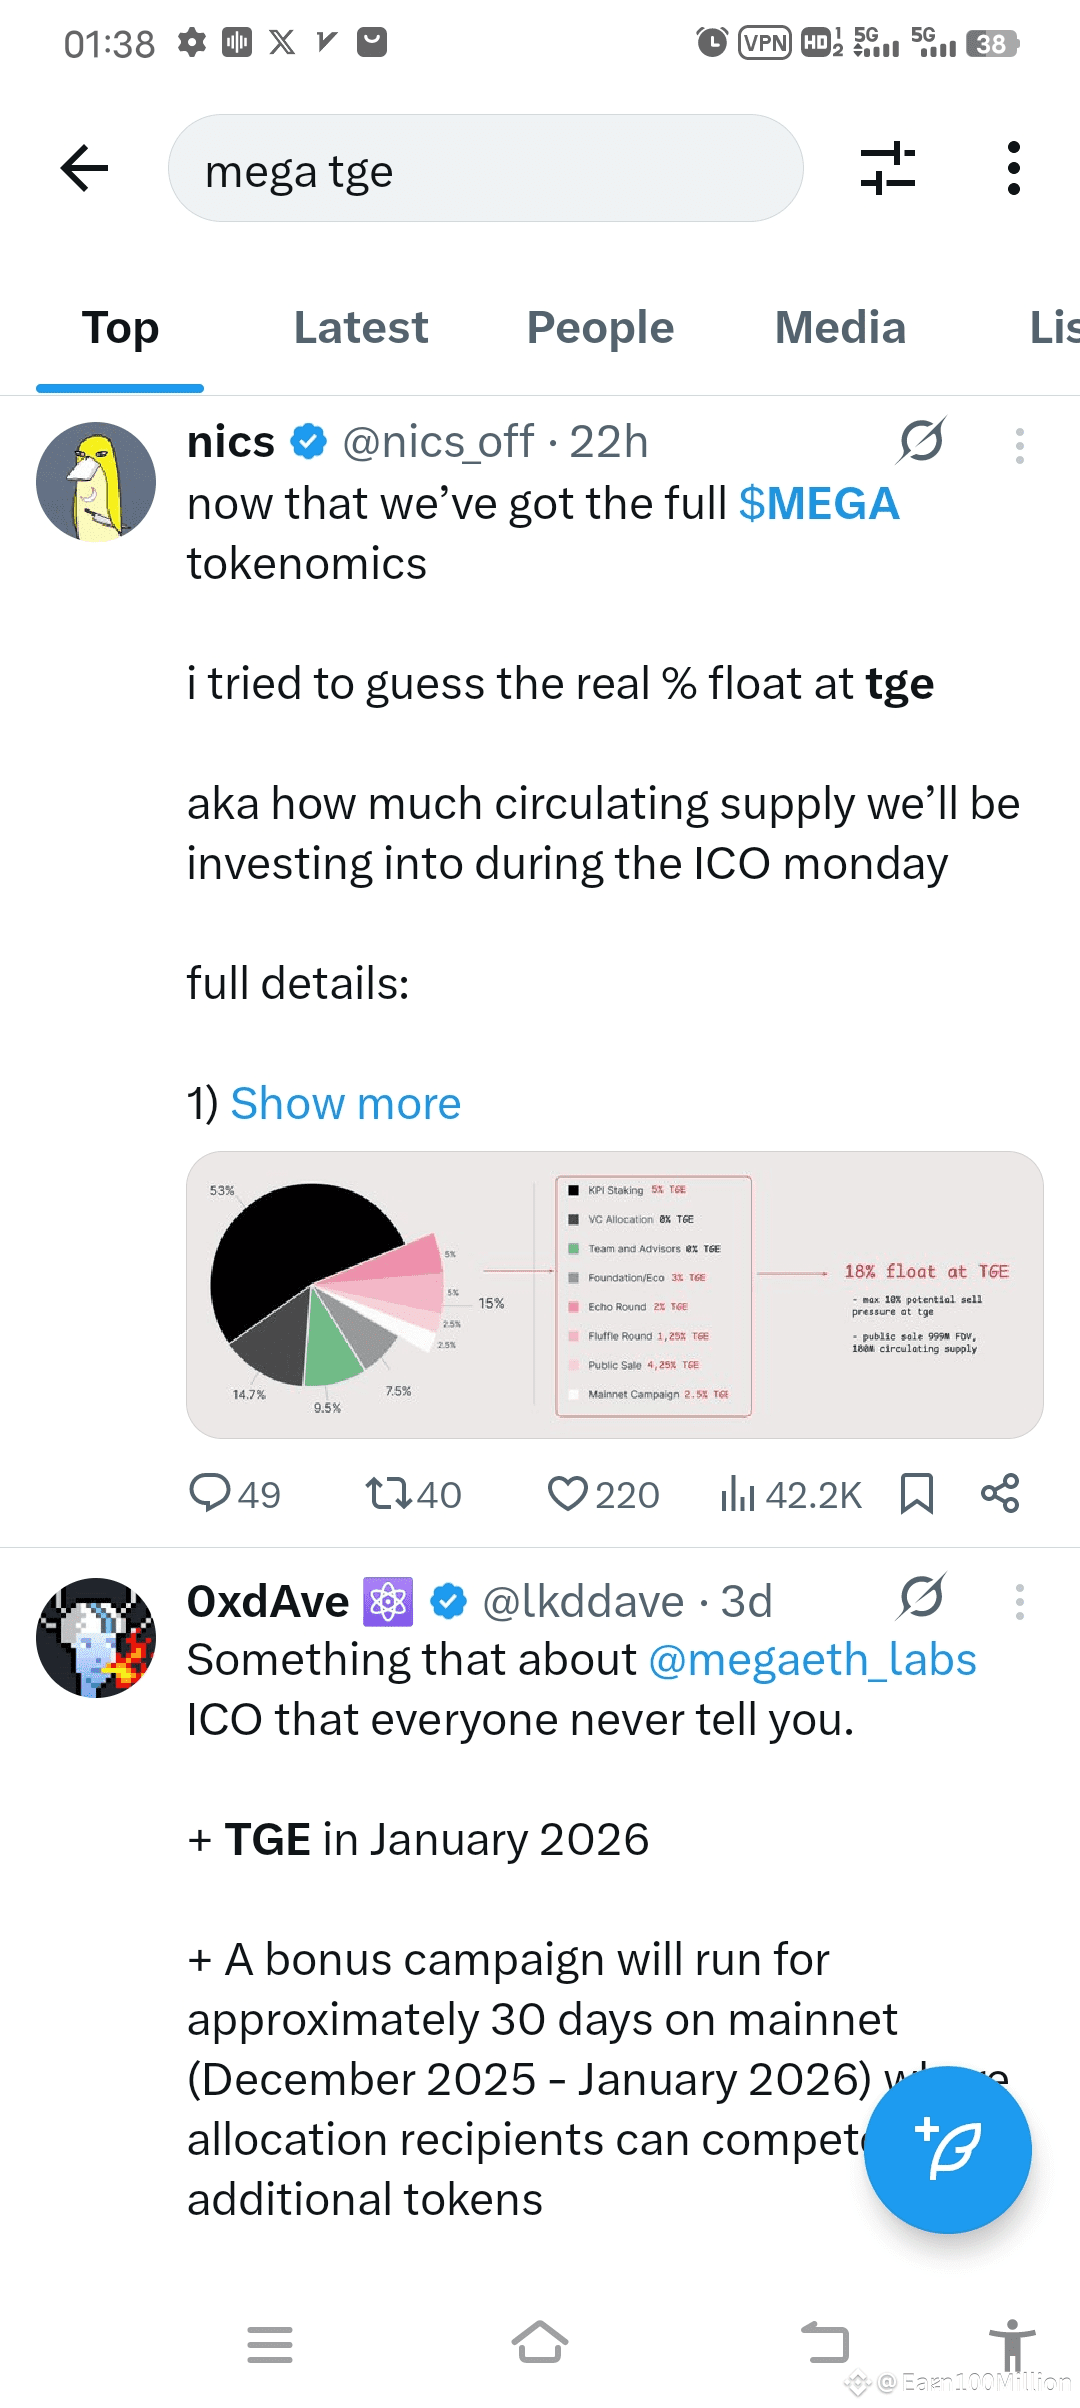
Task: Switch to the Latest tab
Action: [360, 328]
